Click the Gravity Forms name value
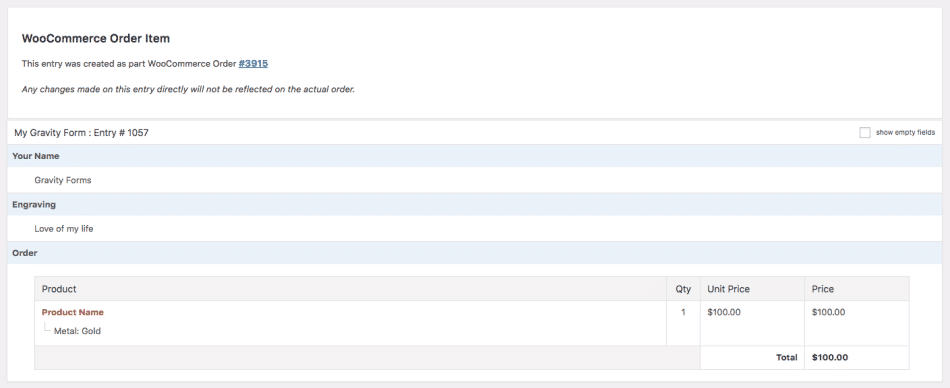This screenshot has height=388, width=950. (63, 180)
